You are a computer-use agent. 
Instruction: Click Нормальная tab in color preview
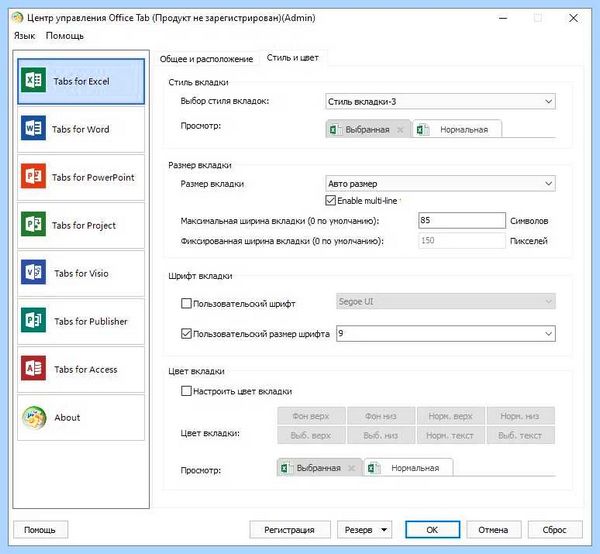[x=409, y=468]
